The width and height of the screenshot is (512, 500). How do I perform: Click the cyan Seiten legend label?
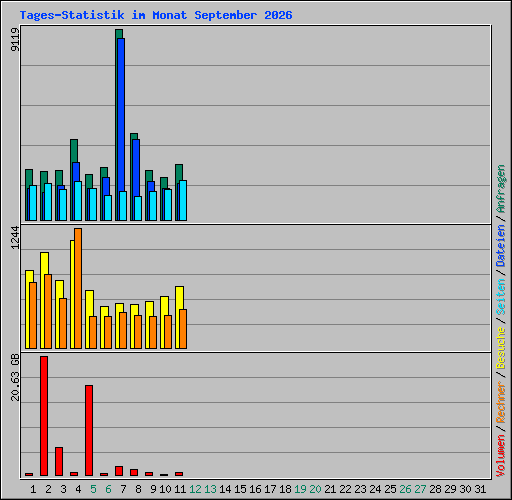coord(501,297)
